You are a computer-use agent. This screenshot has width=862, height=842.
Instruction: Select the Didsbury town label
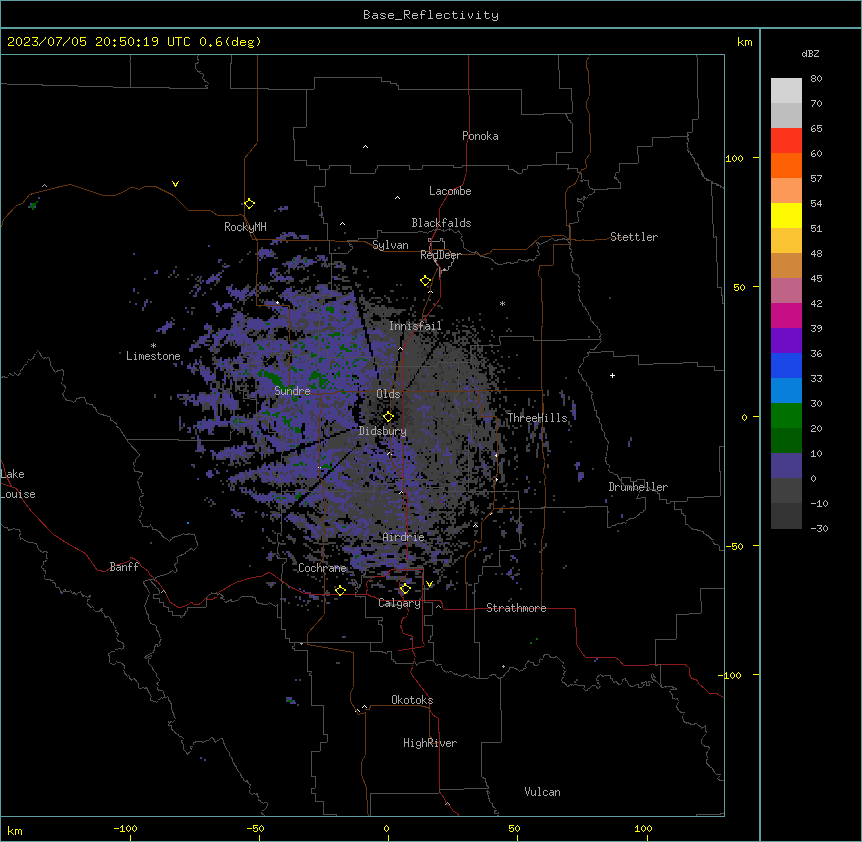point(383,431)
